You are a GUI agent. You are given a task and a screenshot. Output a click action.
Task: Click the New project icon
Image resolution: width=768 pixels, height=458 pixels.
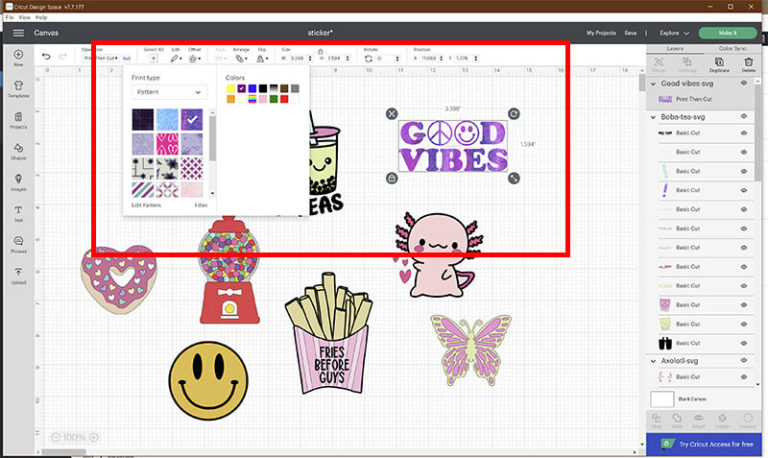click(18, 54)
